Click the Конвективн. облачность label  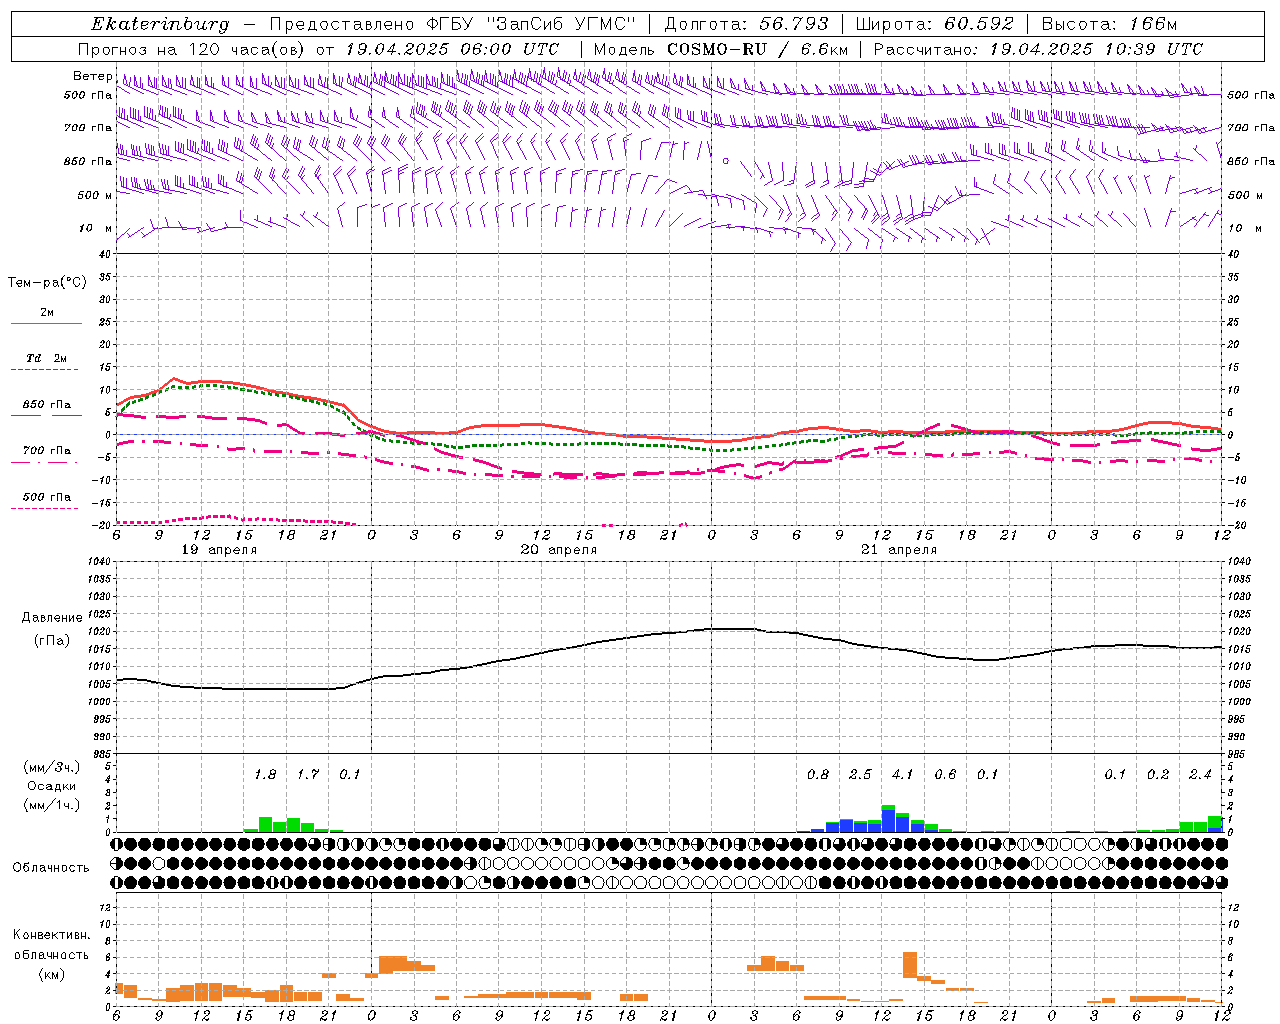[x=51, y=954]
